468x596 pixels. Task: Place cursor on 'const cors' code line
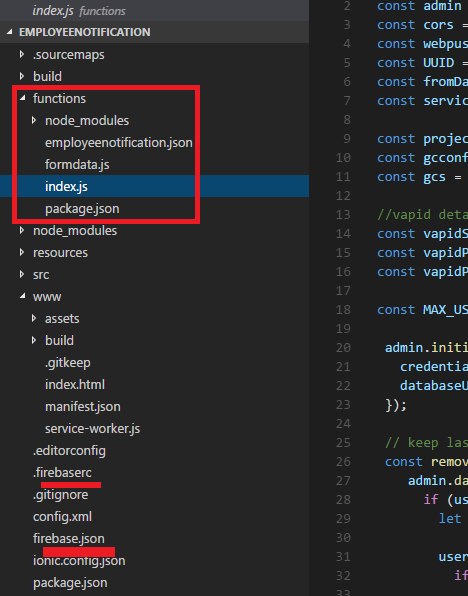click(x=422, y=25)
